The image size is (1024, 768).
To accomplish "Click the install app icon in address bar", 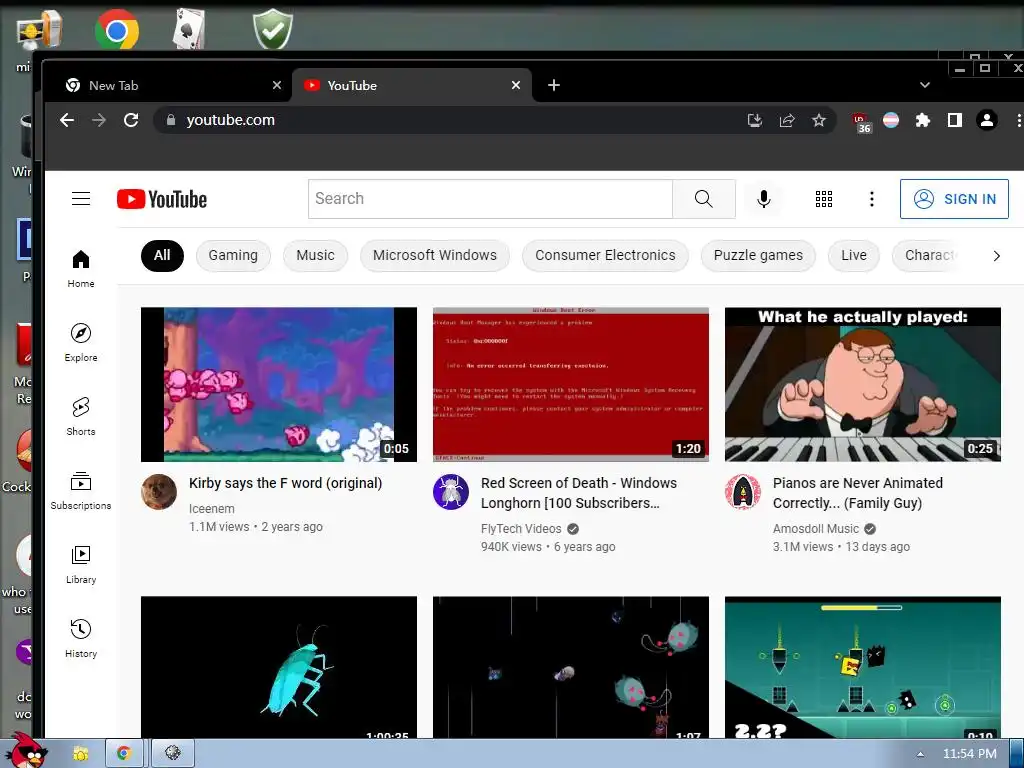I will tap(754, 120).
